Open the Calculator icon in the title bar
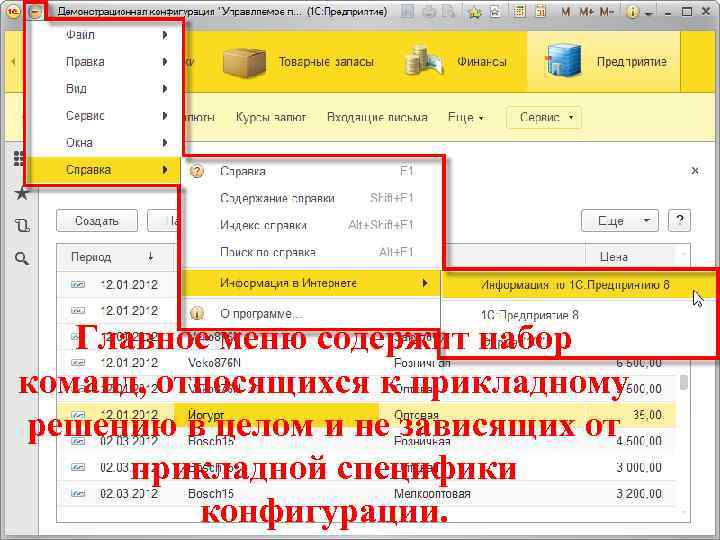The height and width of the screenshot is (540, 720). [520, 11]
